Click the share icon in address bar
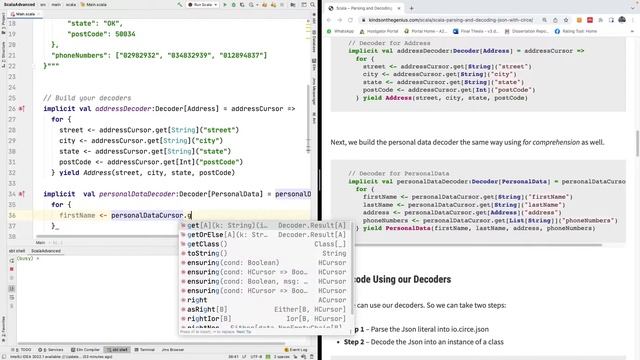 [x=555, y=20]
